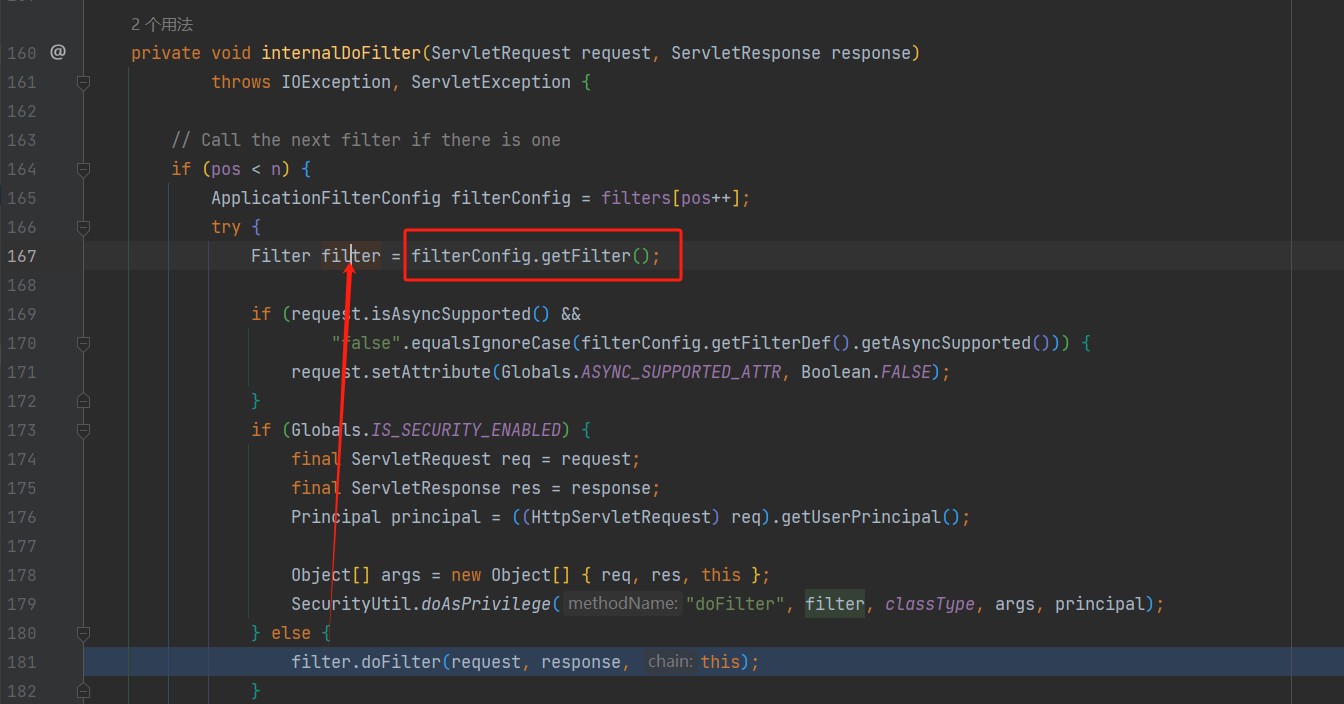1344x704 pixels.
Task: Click 'ServletResponse res' declaration on line 175
Action: point(446,488)
